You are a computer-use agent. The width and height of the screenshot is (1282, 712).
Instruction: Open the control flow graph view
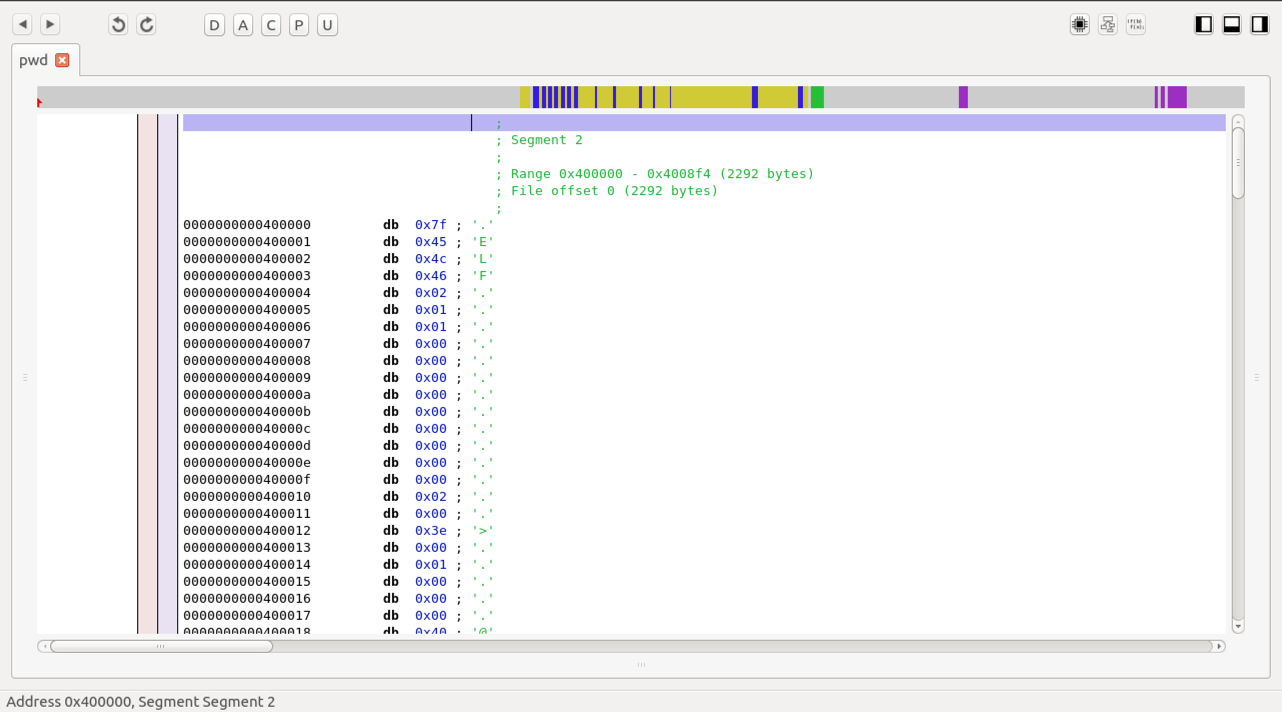pyautogui.click(x=1107, y=25)
